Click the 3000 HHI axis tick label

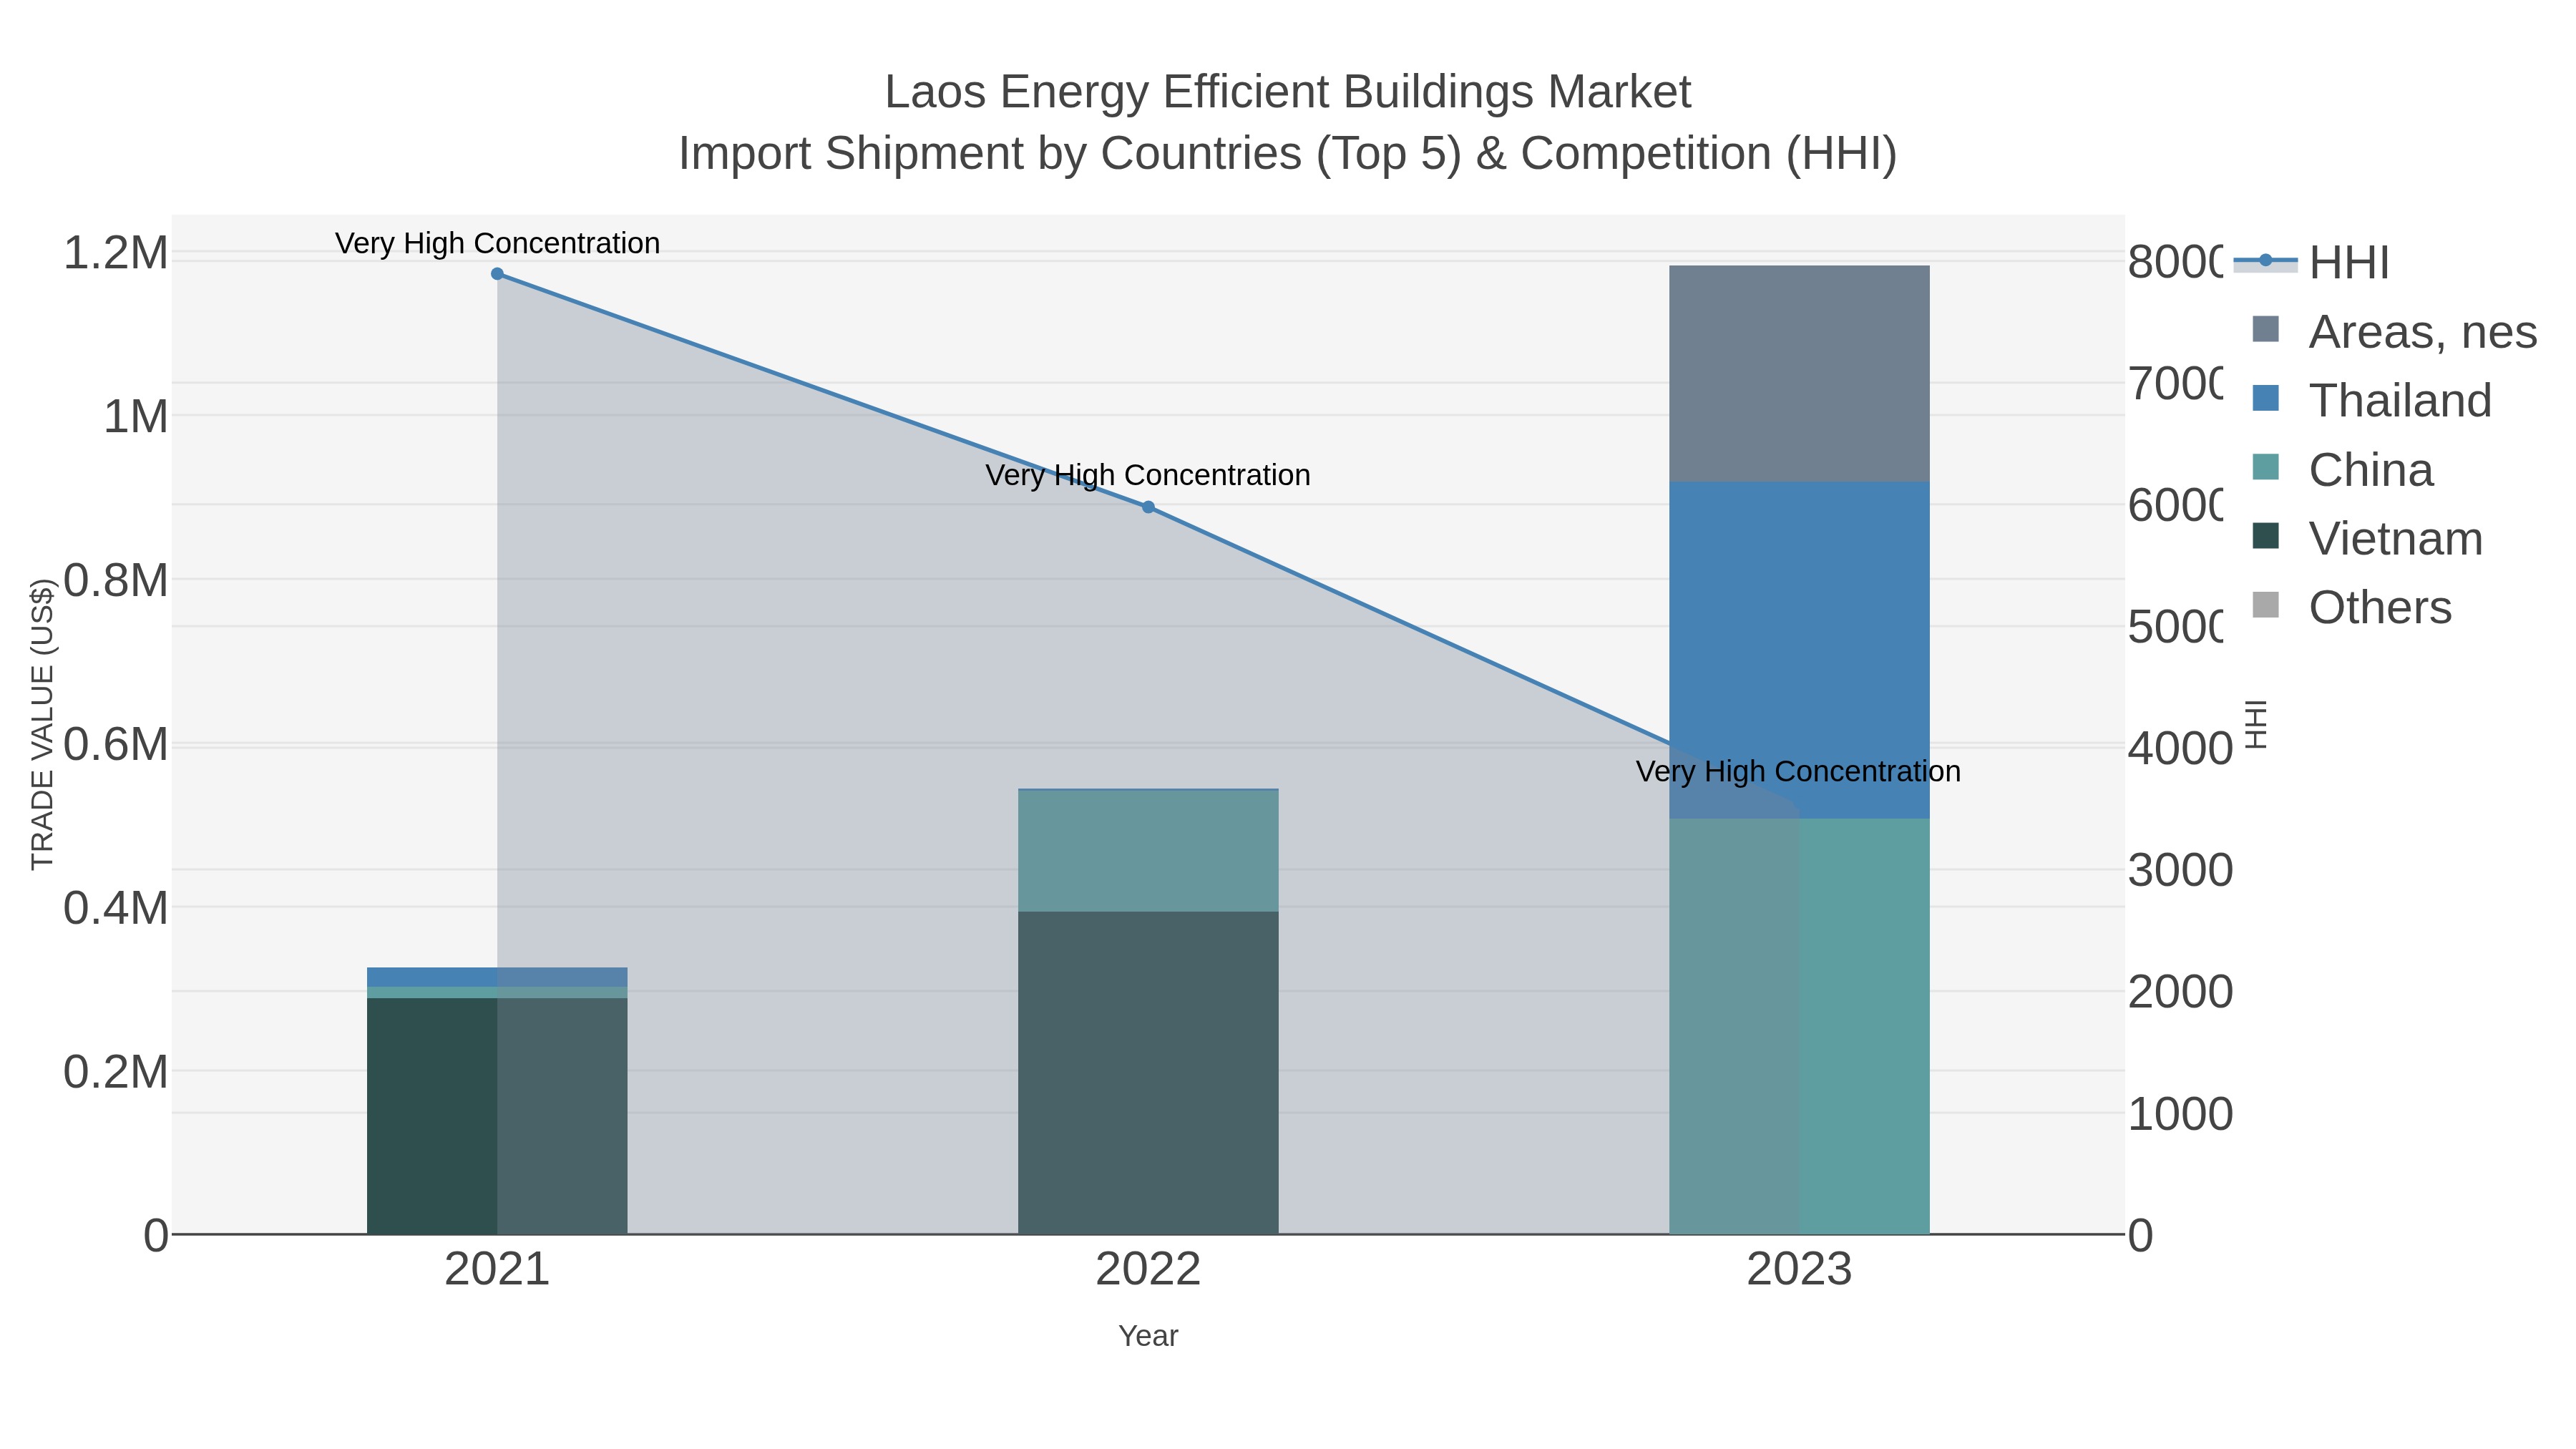coord(2181,870)
